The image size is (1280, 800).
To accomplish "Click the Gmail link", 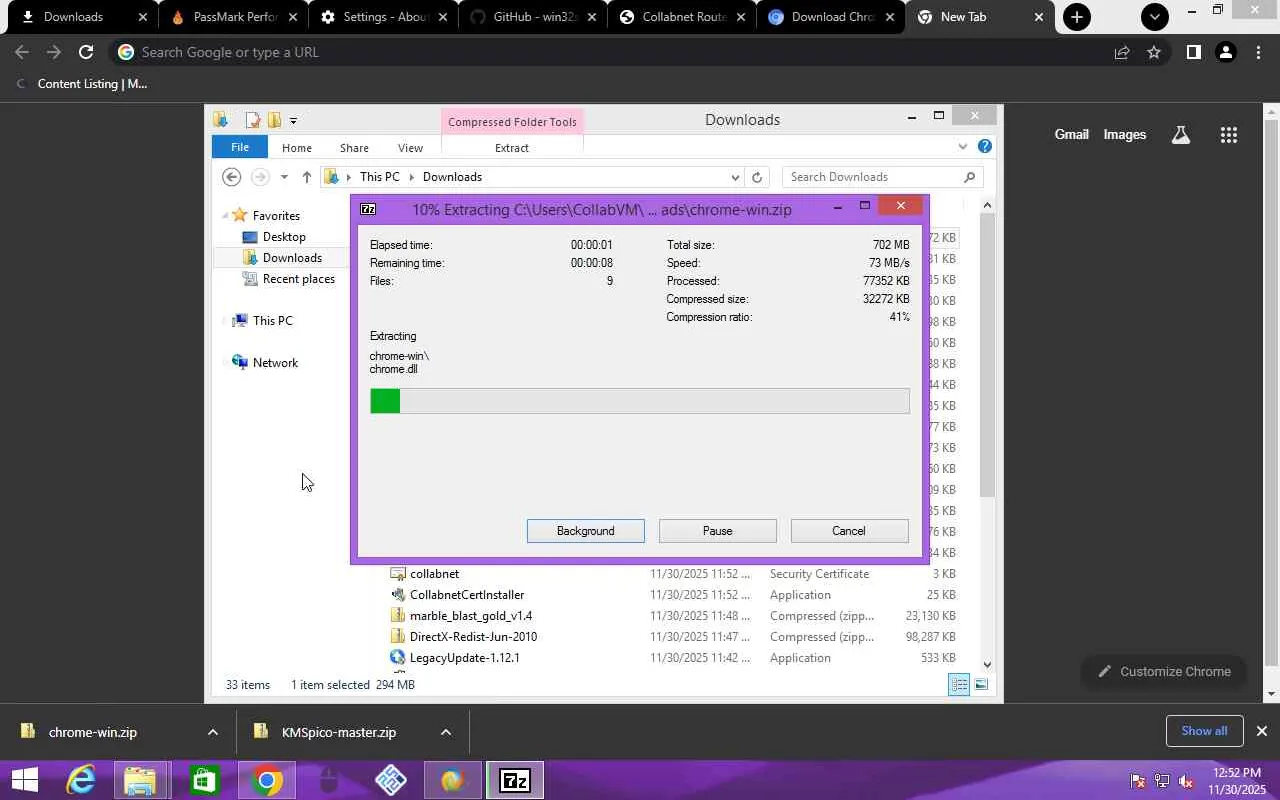I will click(x=1071, y=135).
